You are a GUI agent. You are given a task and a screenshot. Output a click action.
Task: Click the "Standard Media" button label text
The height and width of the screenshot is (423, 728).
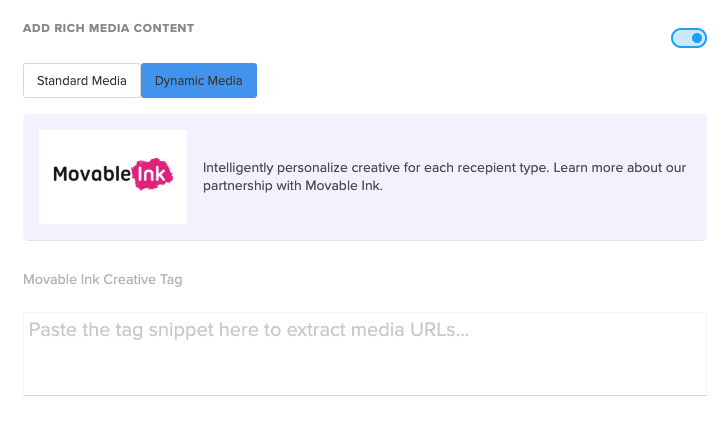pyautogui.click(x=82, y=81)
